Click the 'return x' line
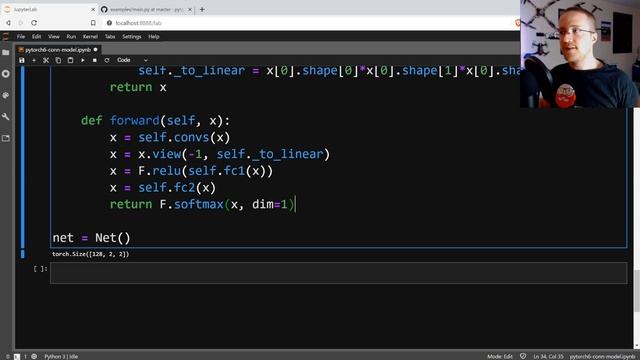Image resolution: width=640 pixels, height=360 pixels. (x=138, y=87)
